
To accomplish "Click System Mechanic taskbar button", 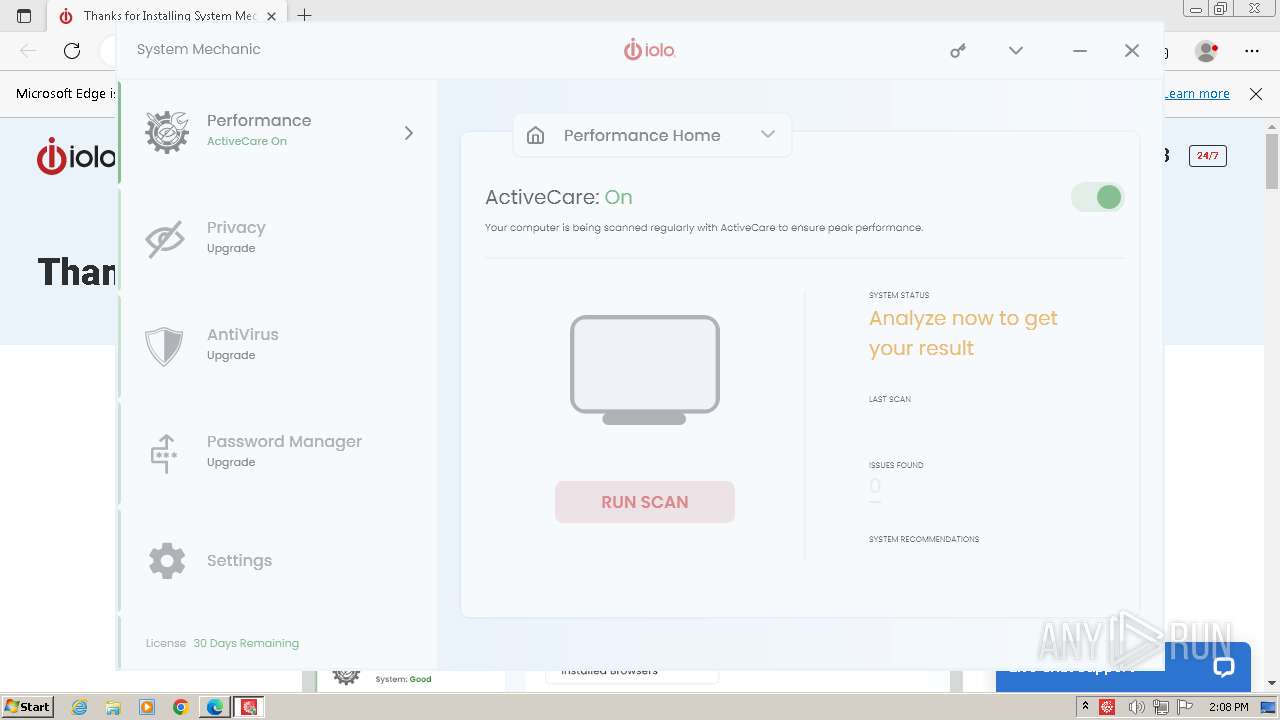I will click(249, 707).
